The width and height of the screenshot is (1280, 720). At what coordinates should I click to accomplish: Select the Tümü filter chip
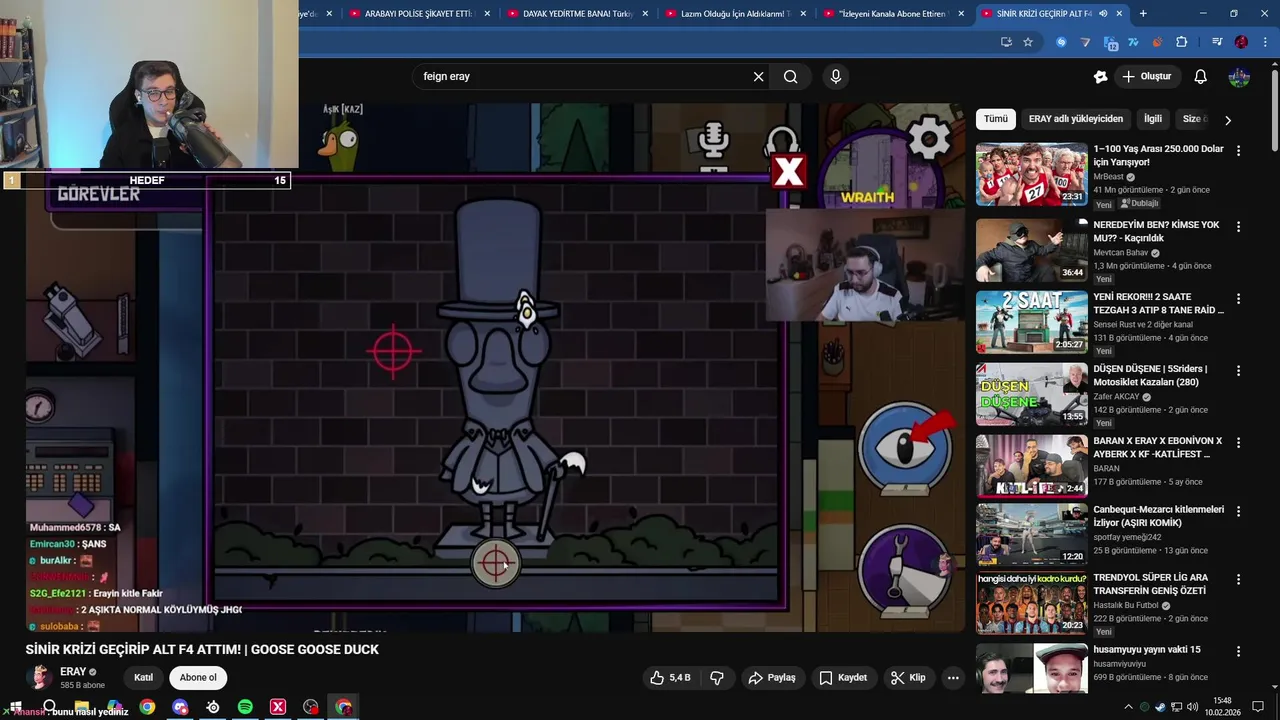[996, 119]
